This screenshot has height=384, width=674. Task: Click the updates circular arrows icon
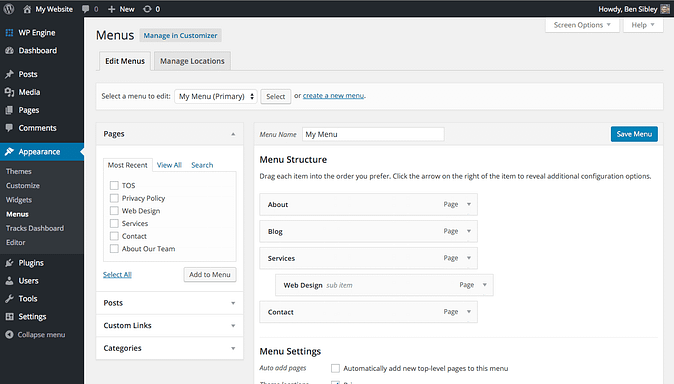coord(147,9)
